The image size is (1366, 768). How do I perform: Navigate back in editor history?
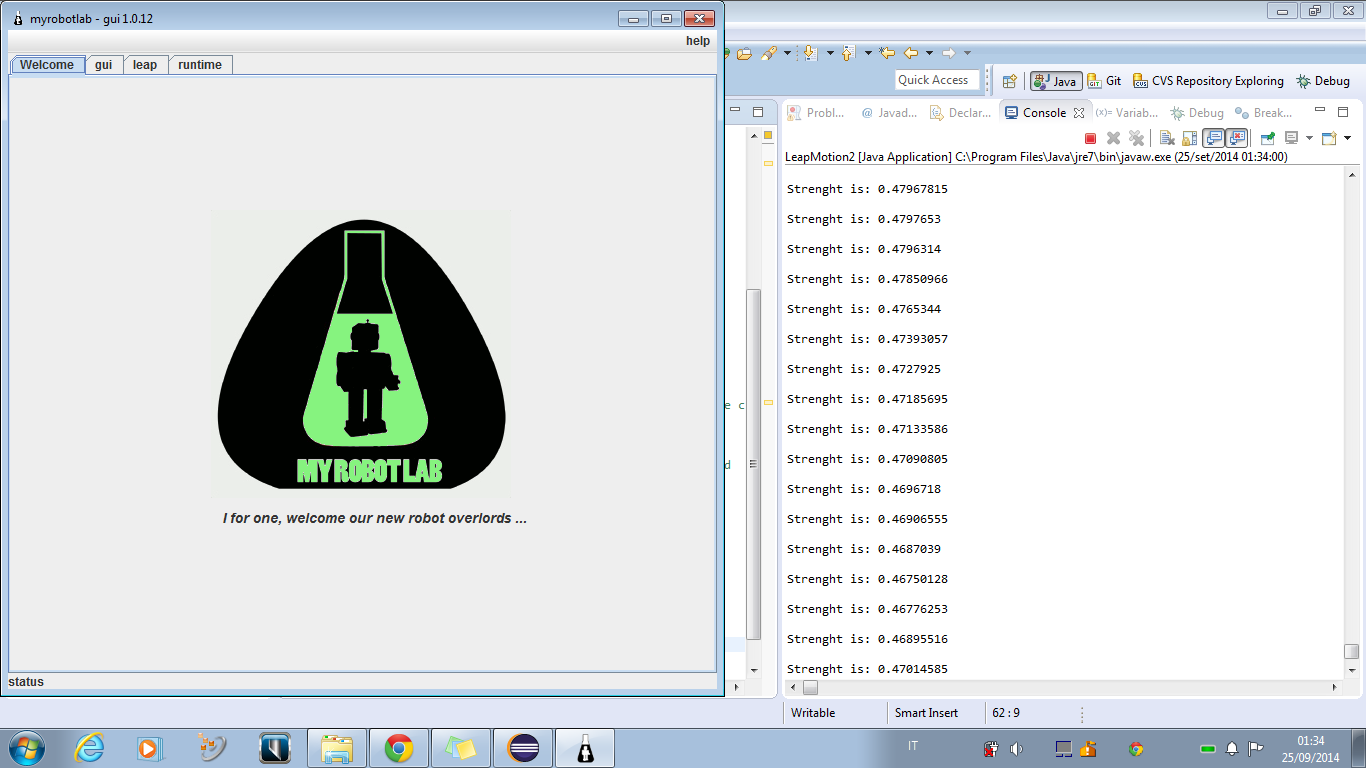coord(911,53)
